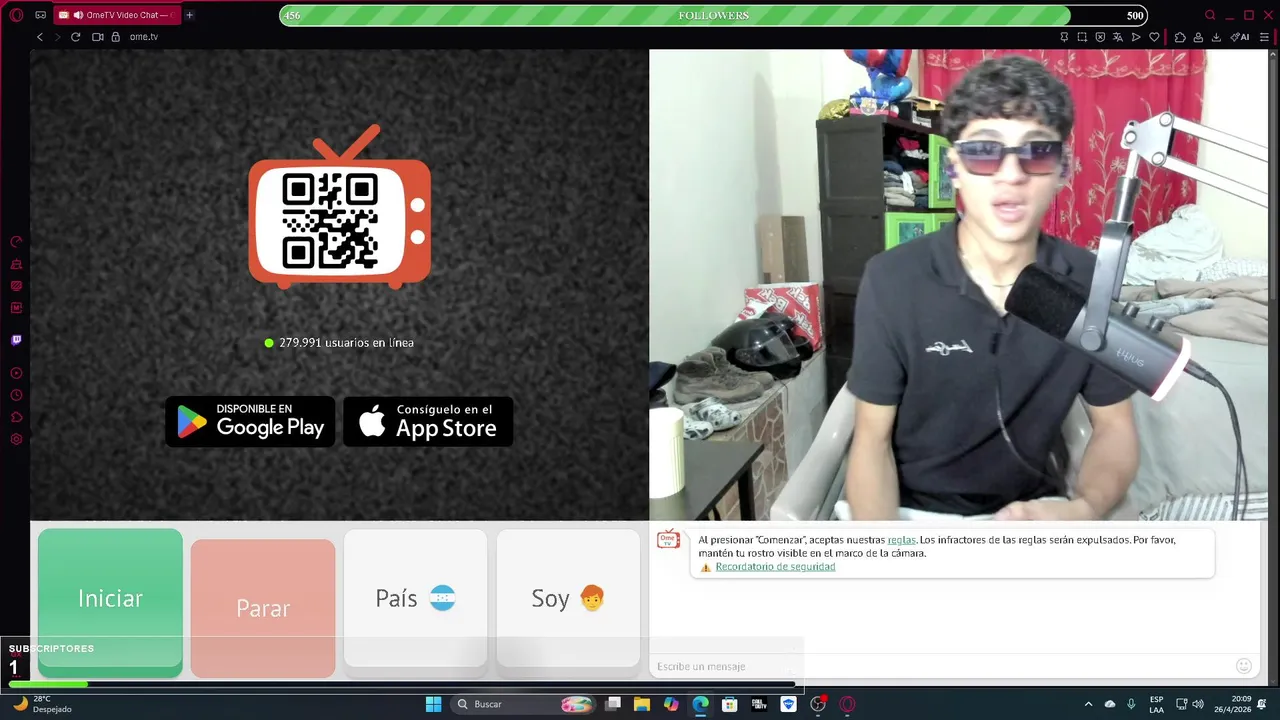This screenshot has width=1280, height=720.
Task: Open the profile account icon
Action: pyautogui.click(x=1198, y=37)
